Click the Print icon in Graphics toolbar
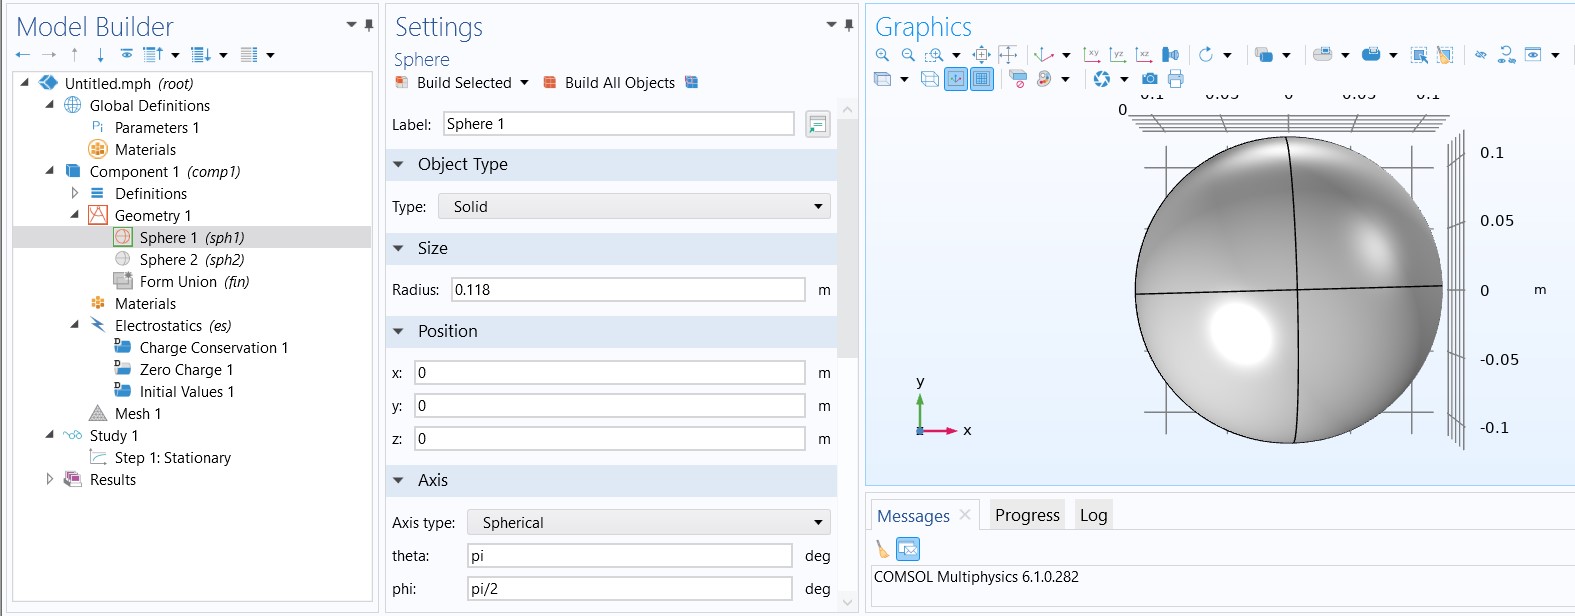The image size is (1575, 616). pos(1175,79)
